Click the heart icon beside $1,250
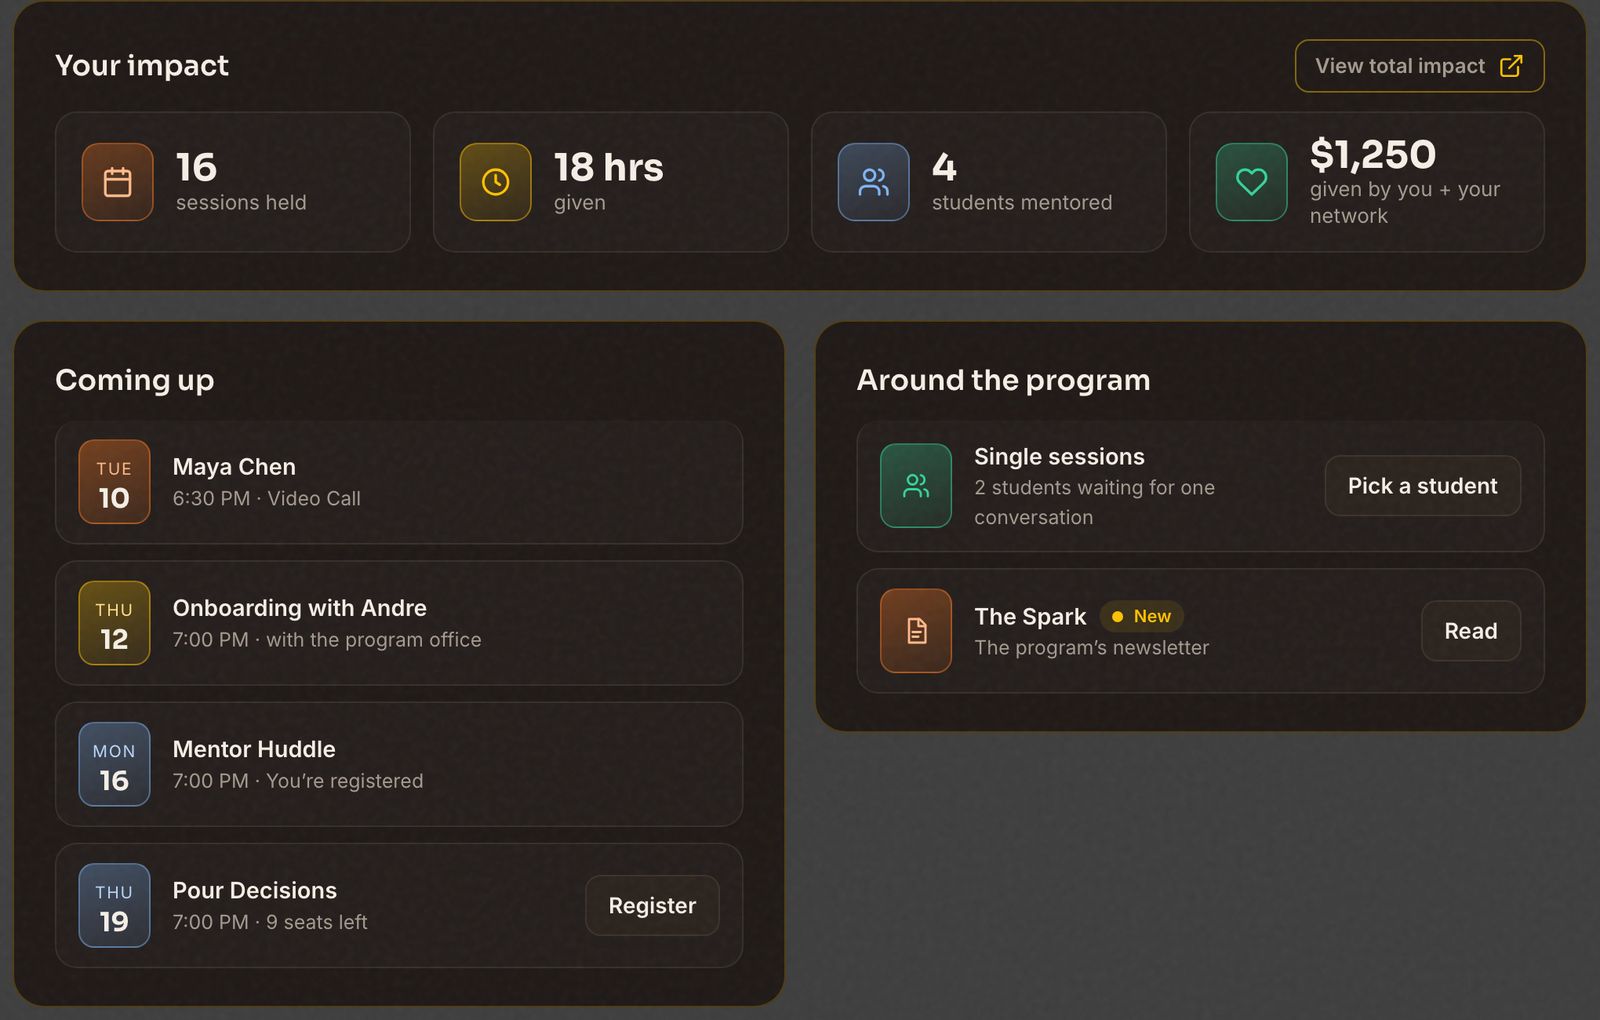Viewport: 1600px width, 1020px height. [1252, 182]
